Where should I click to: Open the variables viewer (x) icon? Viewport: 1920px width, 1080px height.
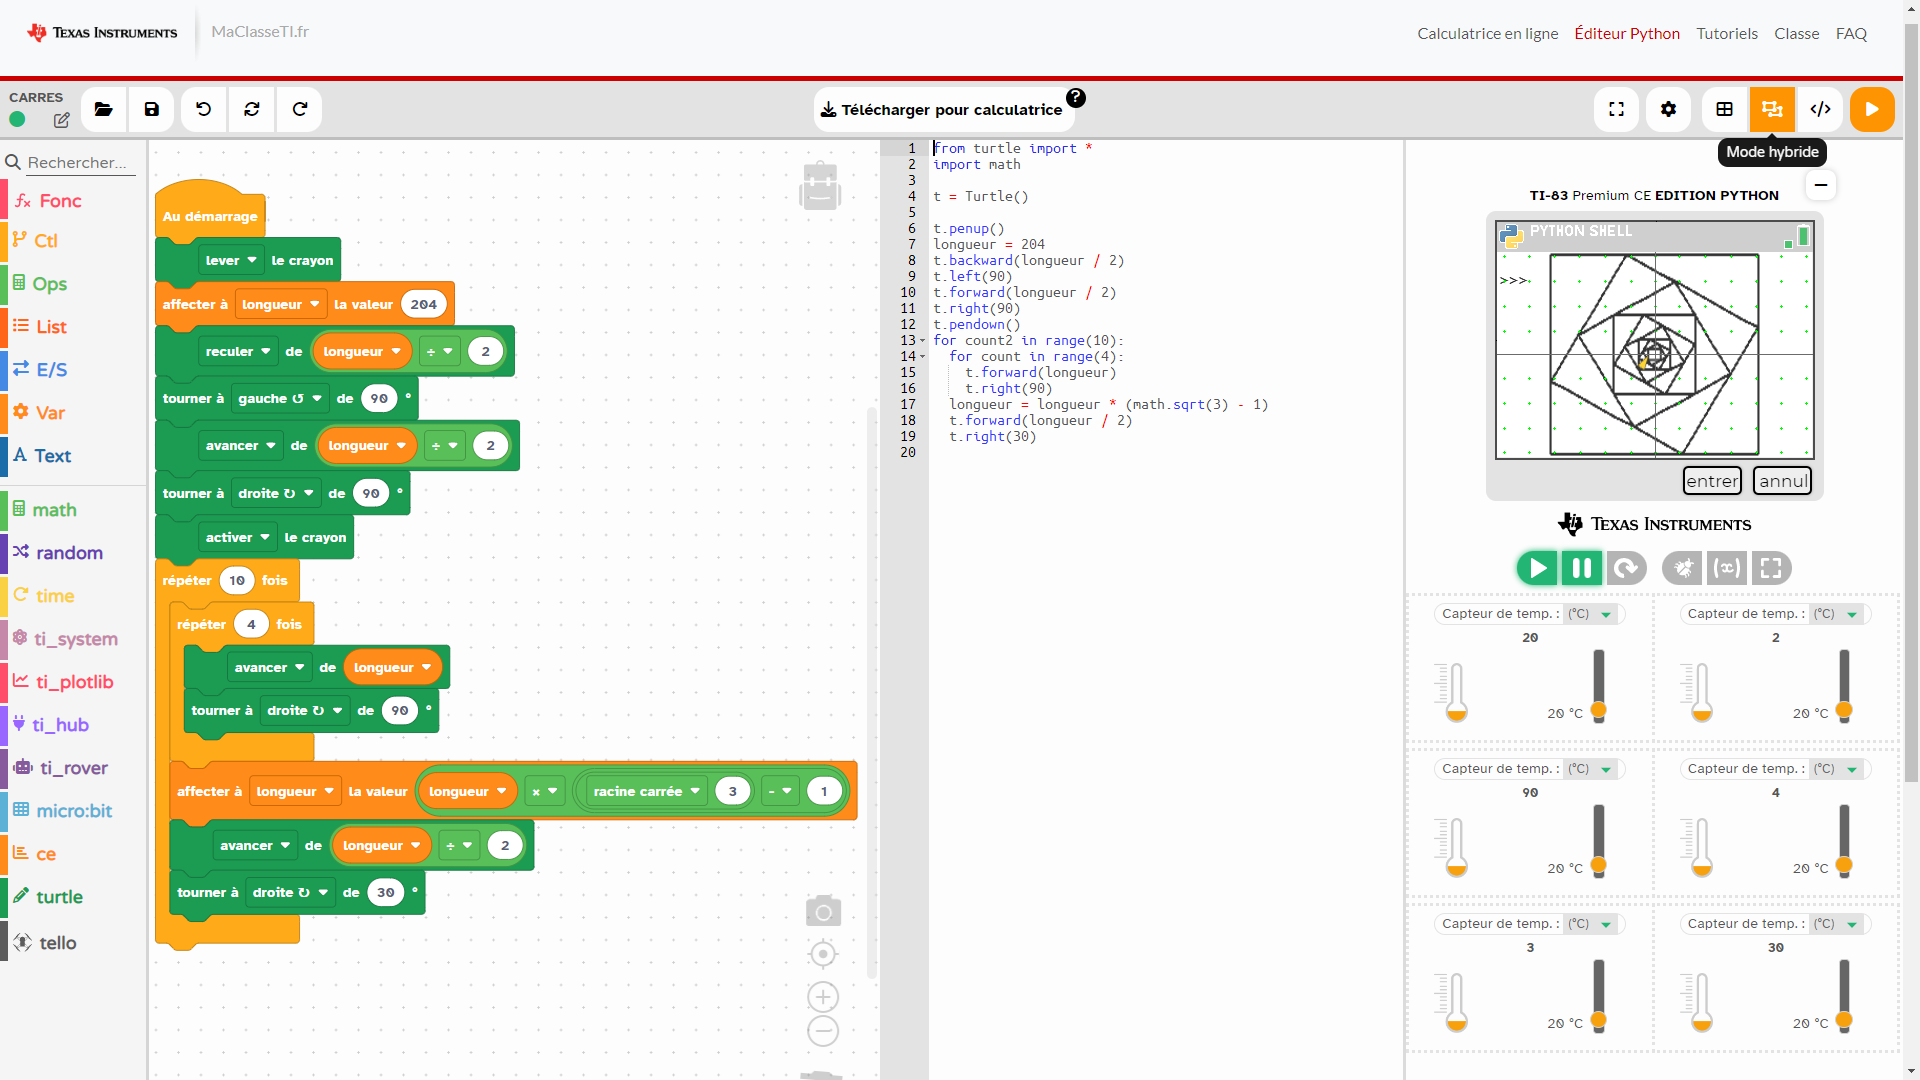coord(1727,568)
